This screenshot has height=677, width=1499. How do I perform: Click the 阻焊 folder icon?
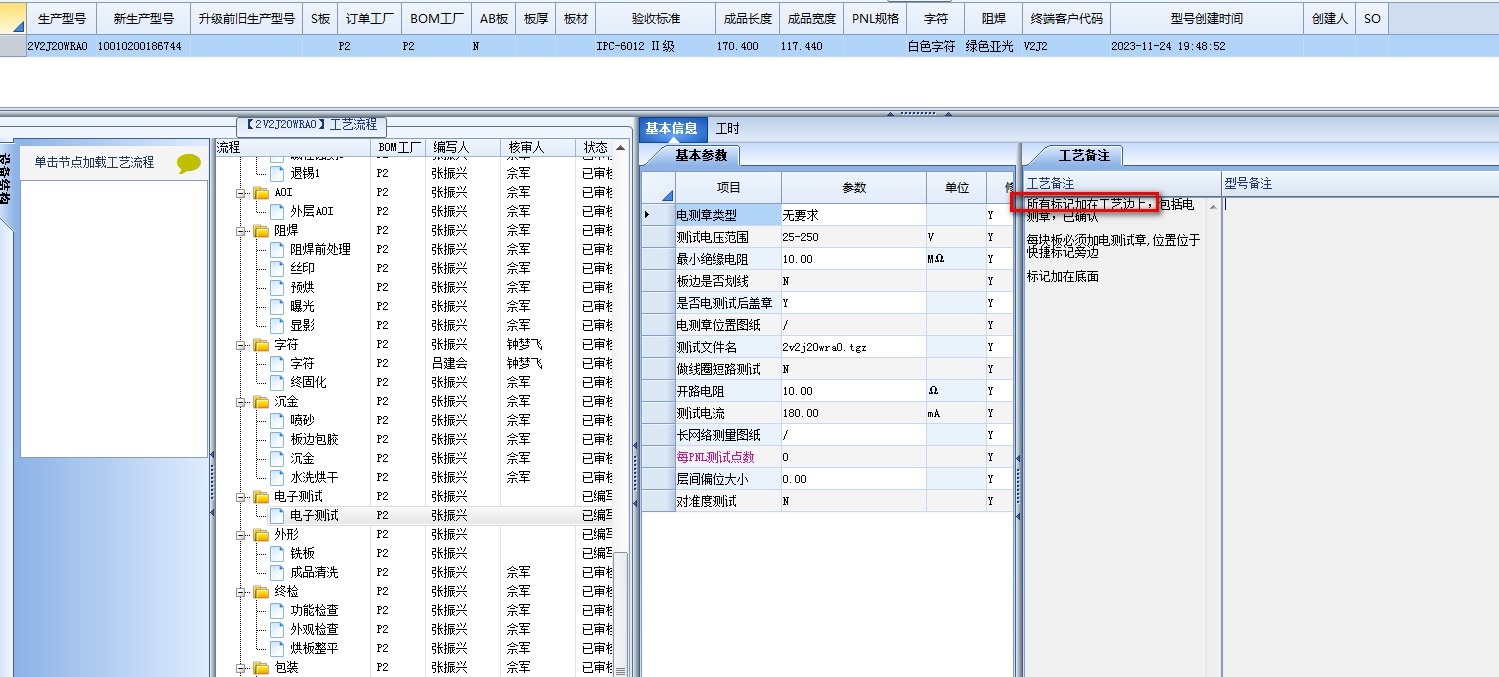click(x=262, y=231)
